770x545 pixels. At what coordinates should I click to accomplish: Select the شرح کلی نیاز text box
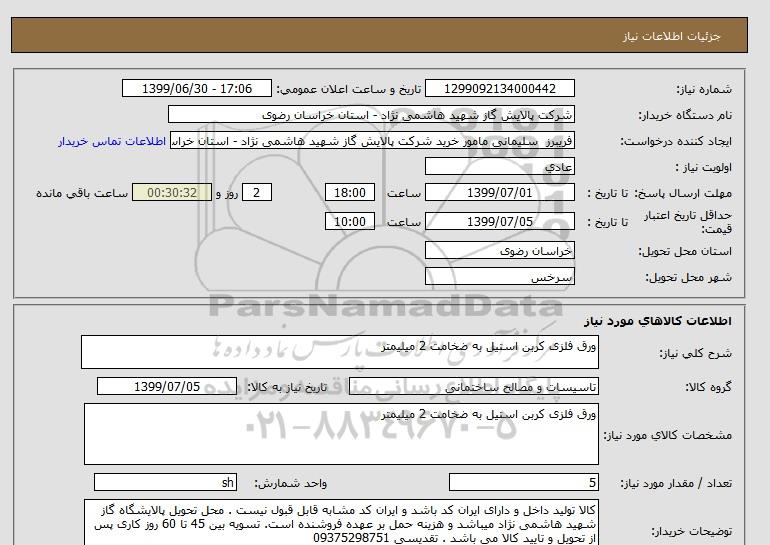(x=340, y=352)
